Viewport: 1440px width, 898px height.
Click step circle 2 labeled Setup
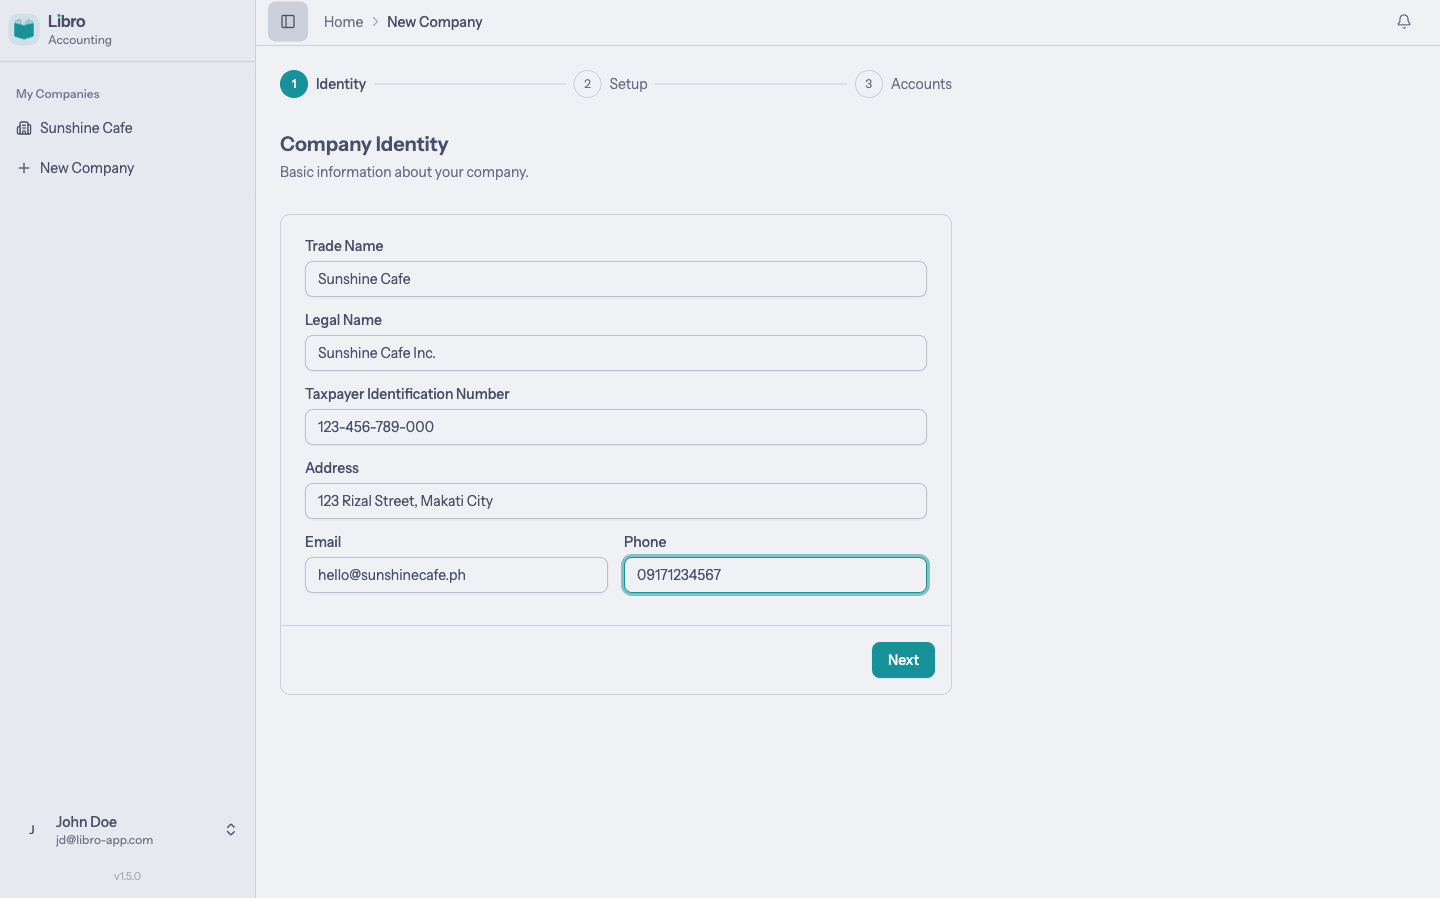(587, 84)
